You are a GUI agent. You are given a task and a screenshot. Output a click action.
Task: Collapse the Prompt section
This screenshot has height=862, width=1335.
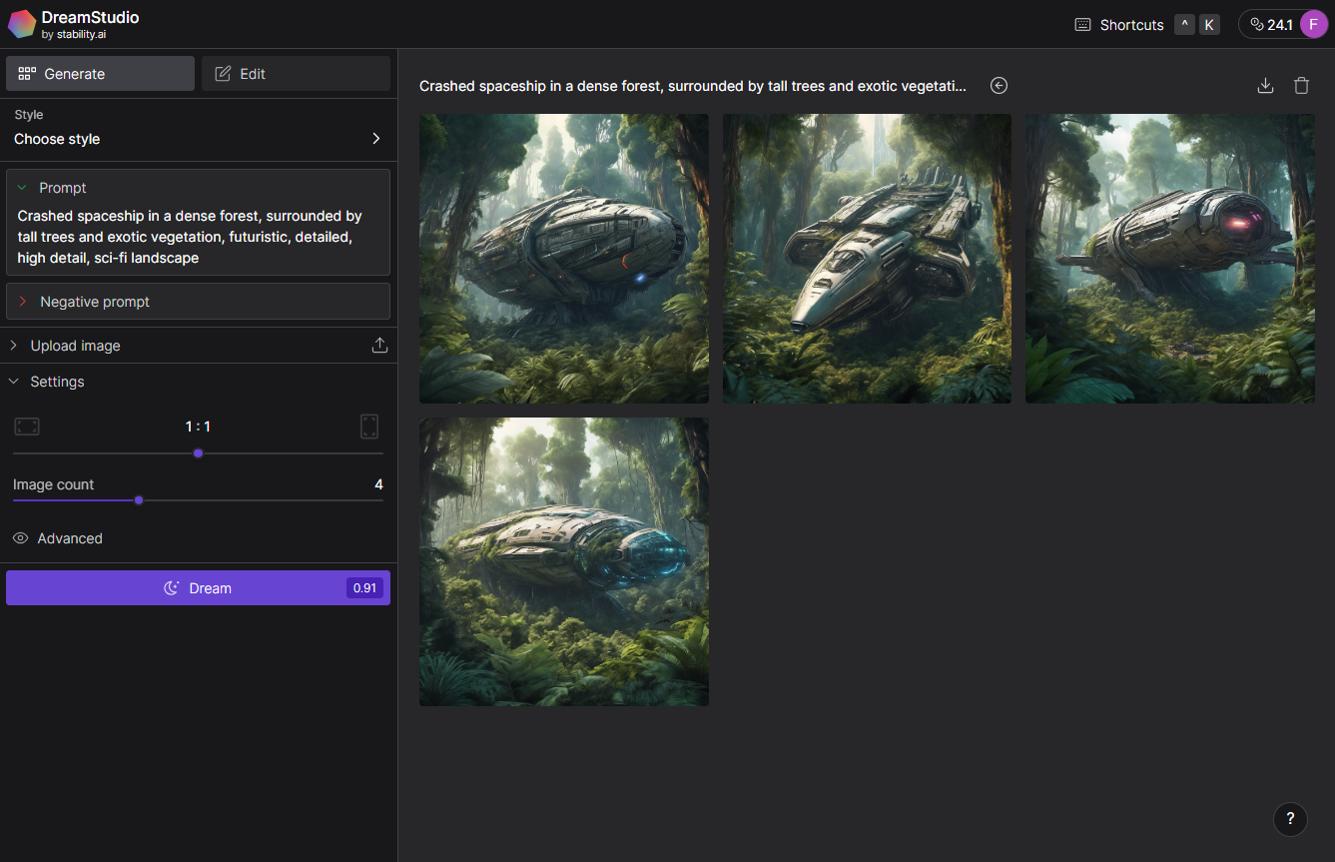tap(24, 187)
